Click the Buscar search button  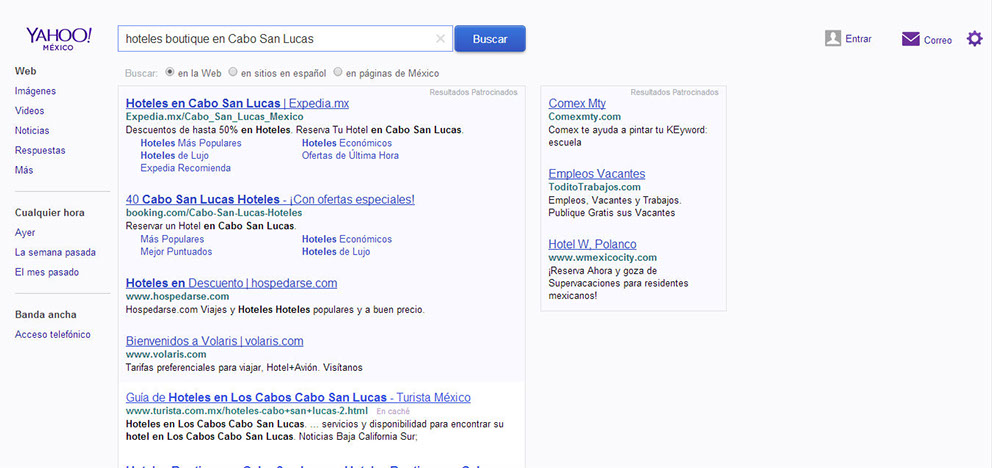click(490, 39)
